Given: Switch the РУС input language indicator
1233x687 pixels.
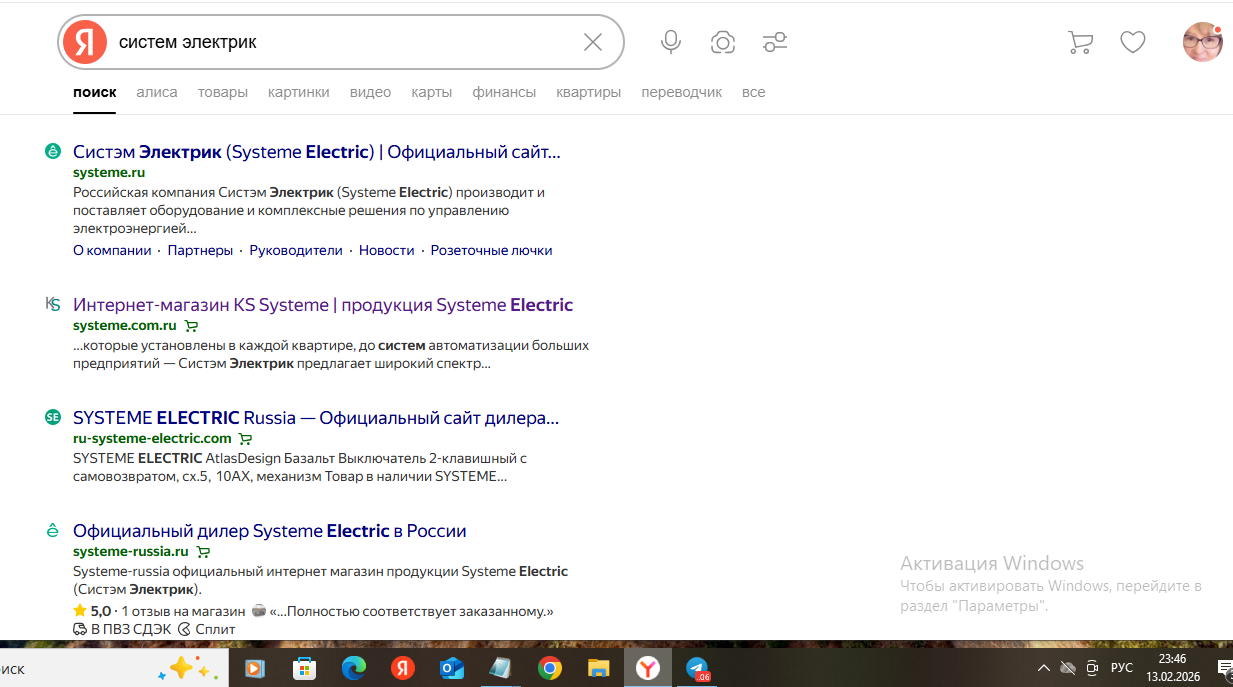Looking at the screenshot, I should (1122, 668).
